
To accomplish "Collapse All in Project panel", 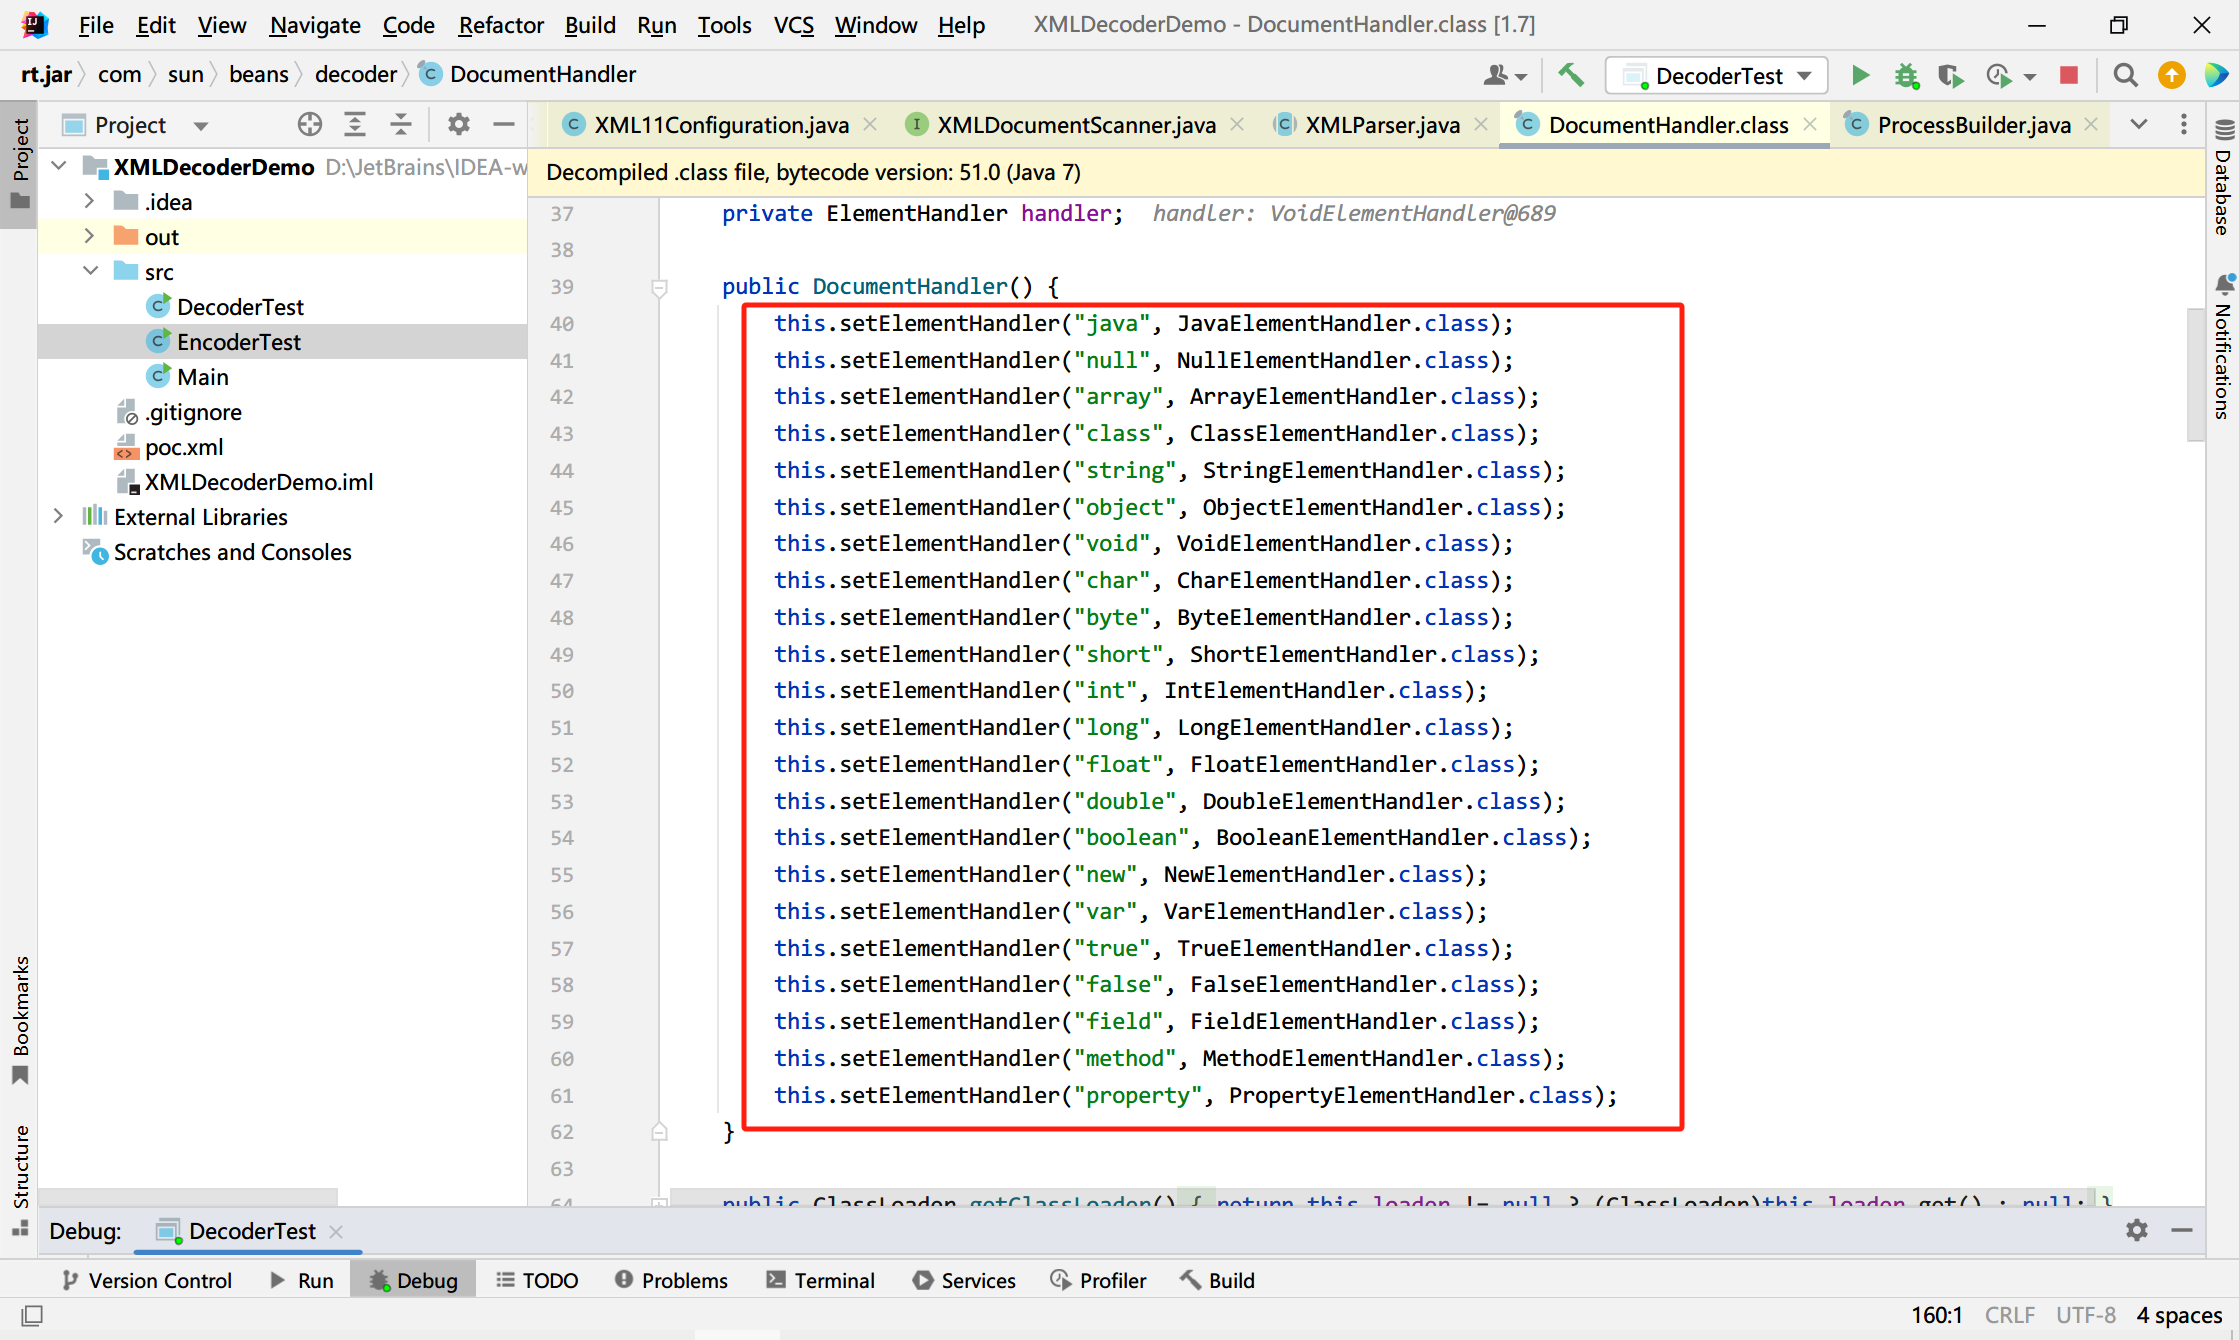I will [x=401, y=124].
